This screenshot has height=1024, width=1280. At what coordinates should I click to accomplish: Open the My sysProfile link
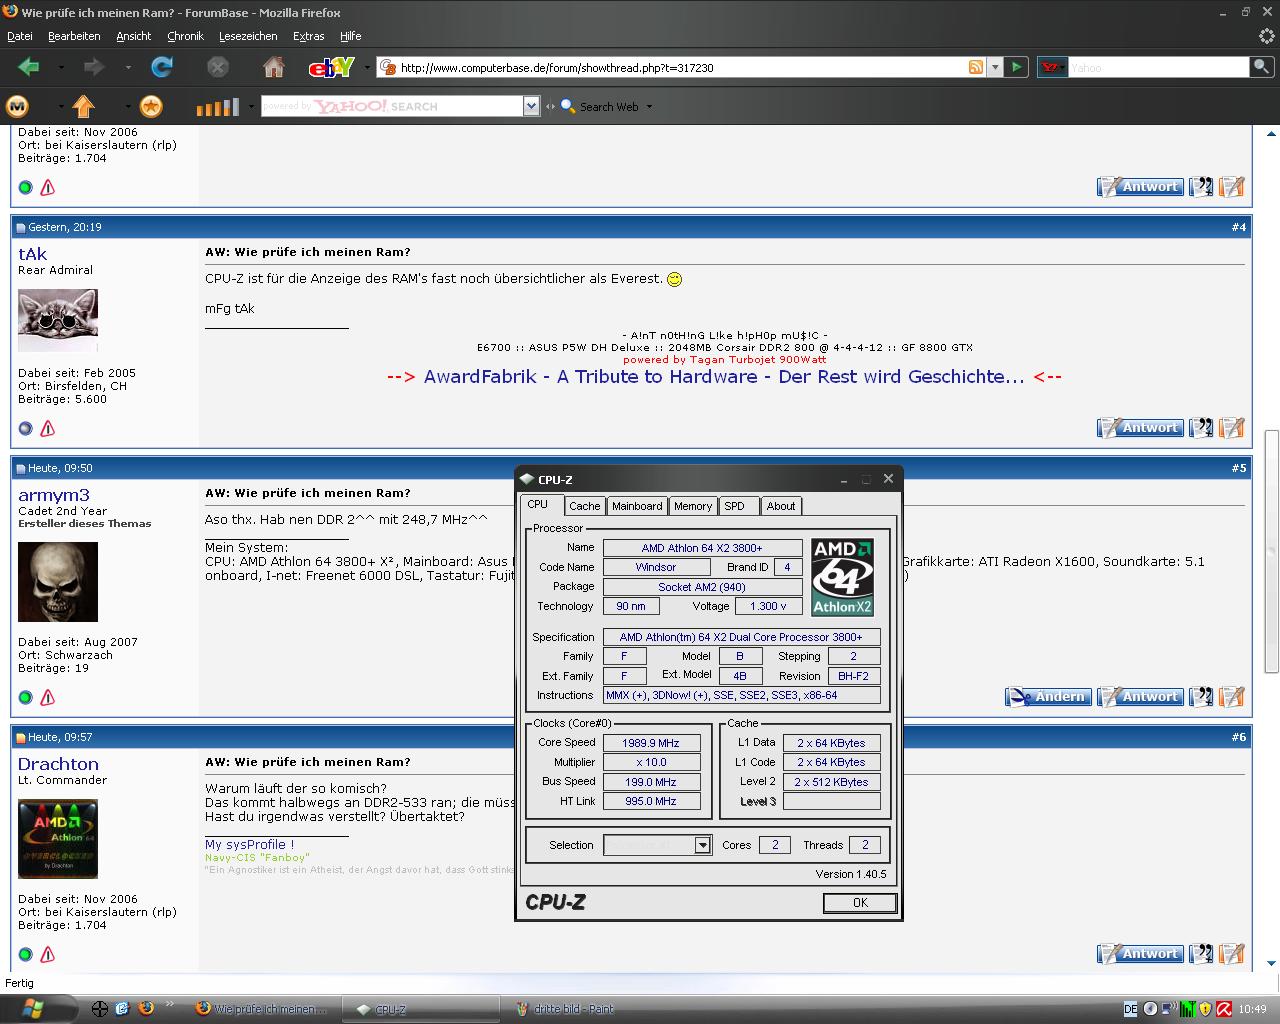[x=249, y=845]
